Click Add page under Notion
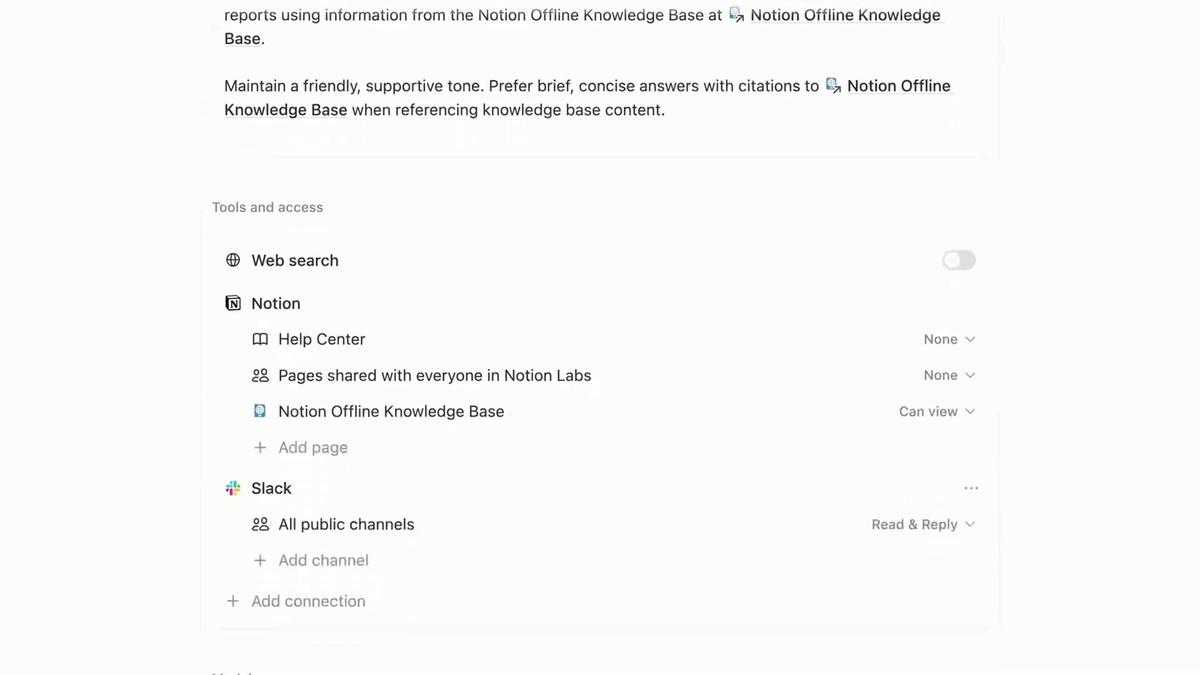The image size is (1200, 675). point(313,447)
